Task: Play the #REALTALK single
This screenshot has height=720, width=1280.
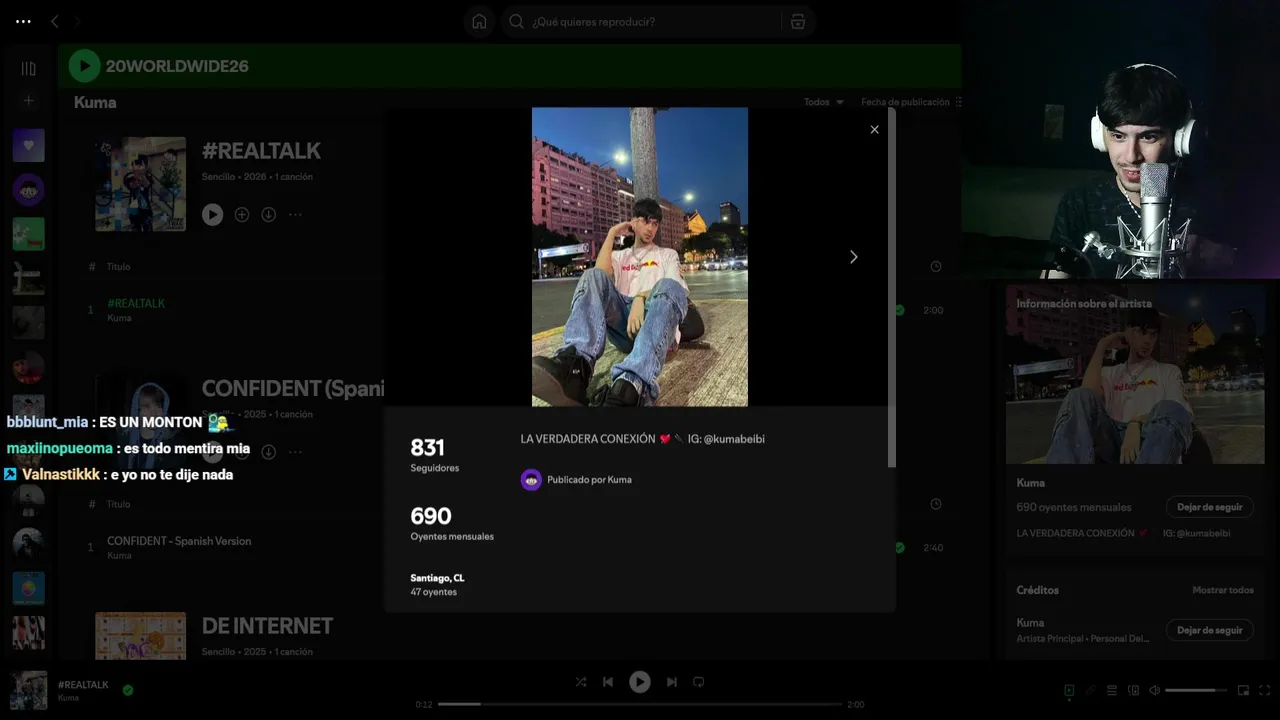Action: click(x=212, y=214)
